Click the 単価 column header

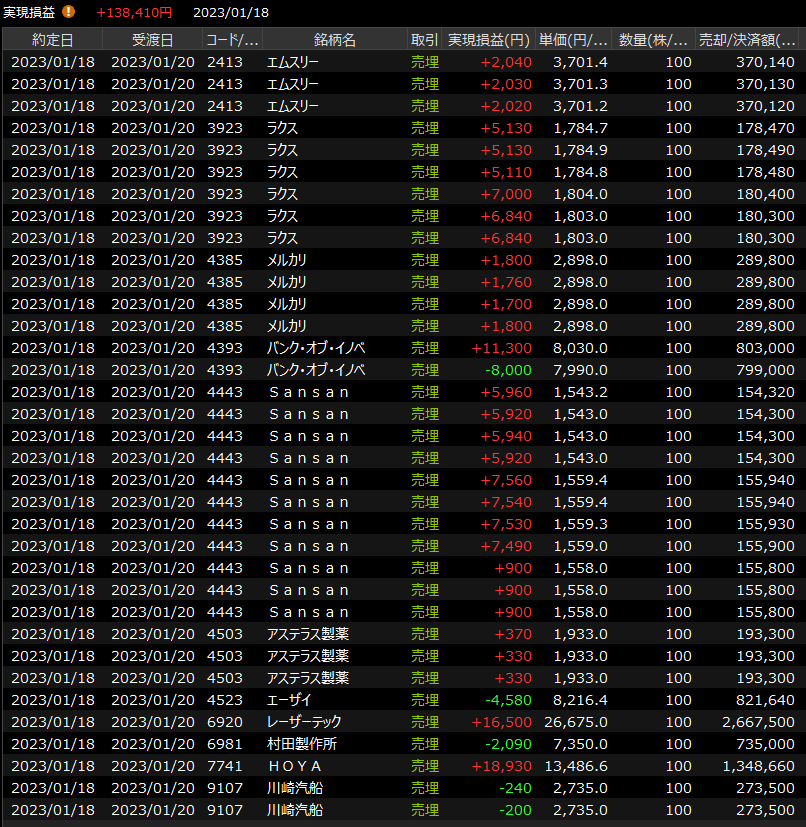click(573, 40)
